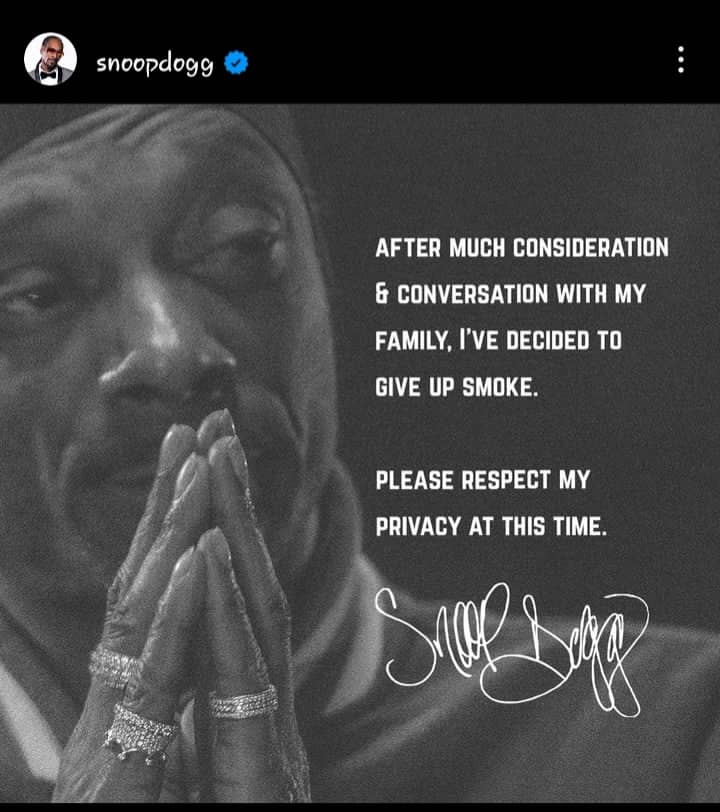720x812 pixels.
Task: Open the three-dot more options menu
Action: pos(681,60)
